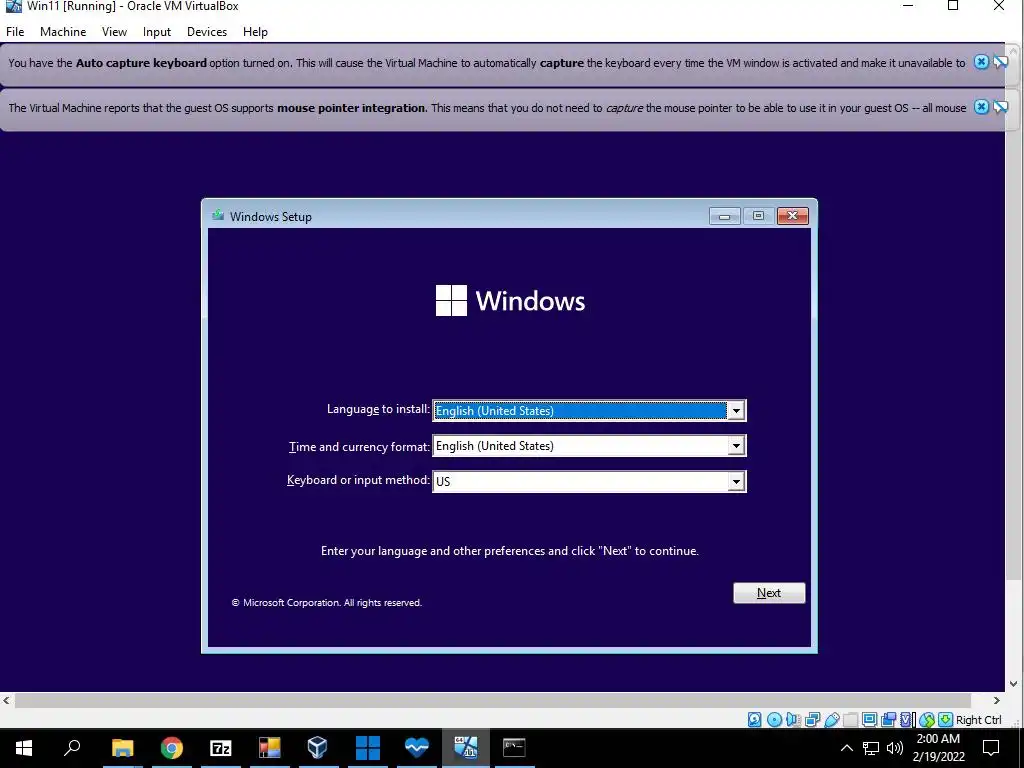Click the clock showing 2:00 AM
The image size is (1024, 768).
pos(938,748)
